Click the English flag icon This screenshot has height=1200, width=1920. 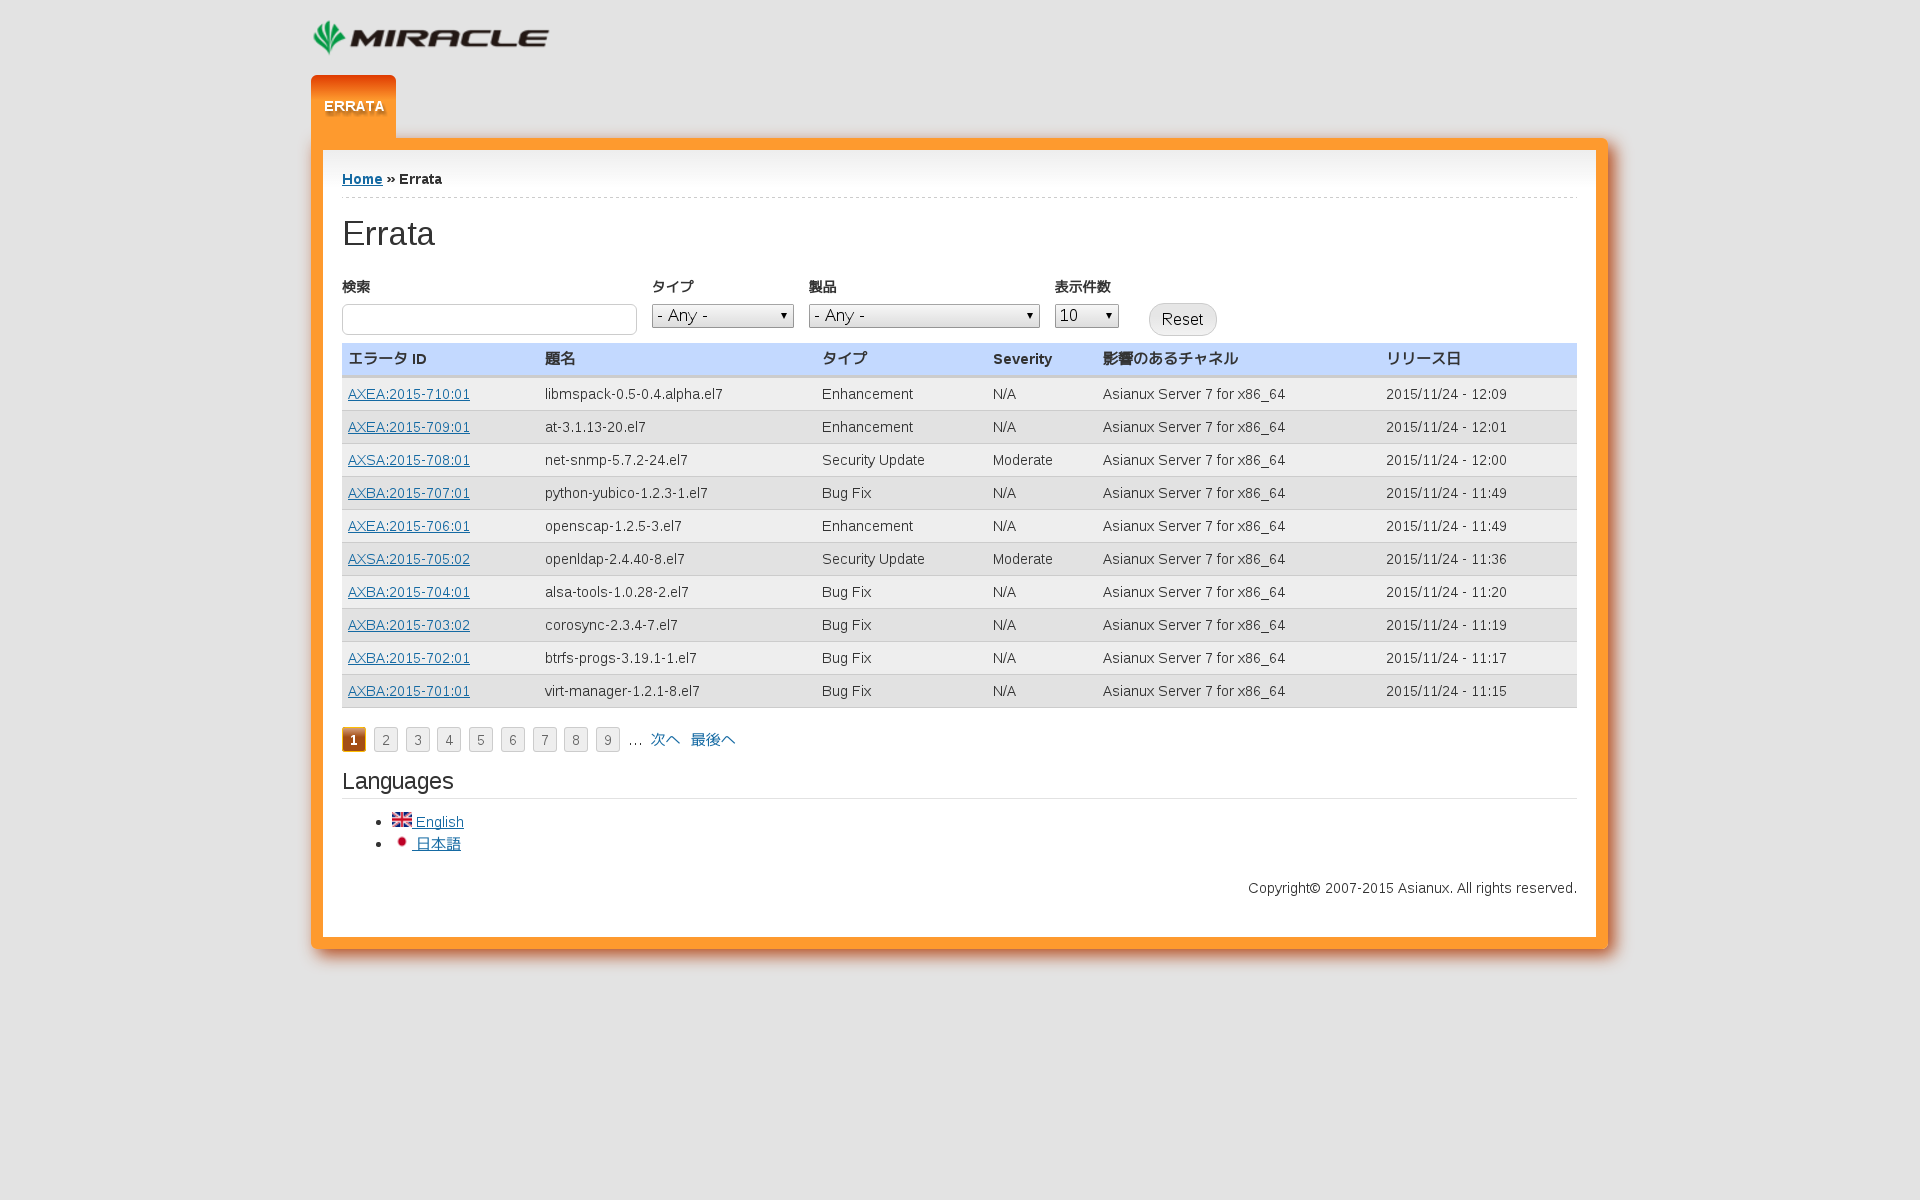[402, 819]
